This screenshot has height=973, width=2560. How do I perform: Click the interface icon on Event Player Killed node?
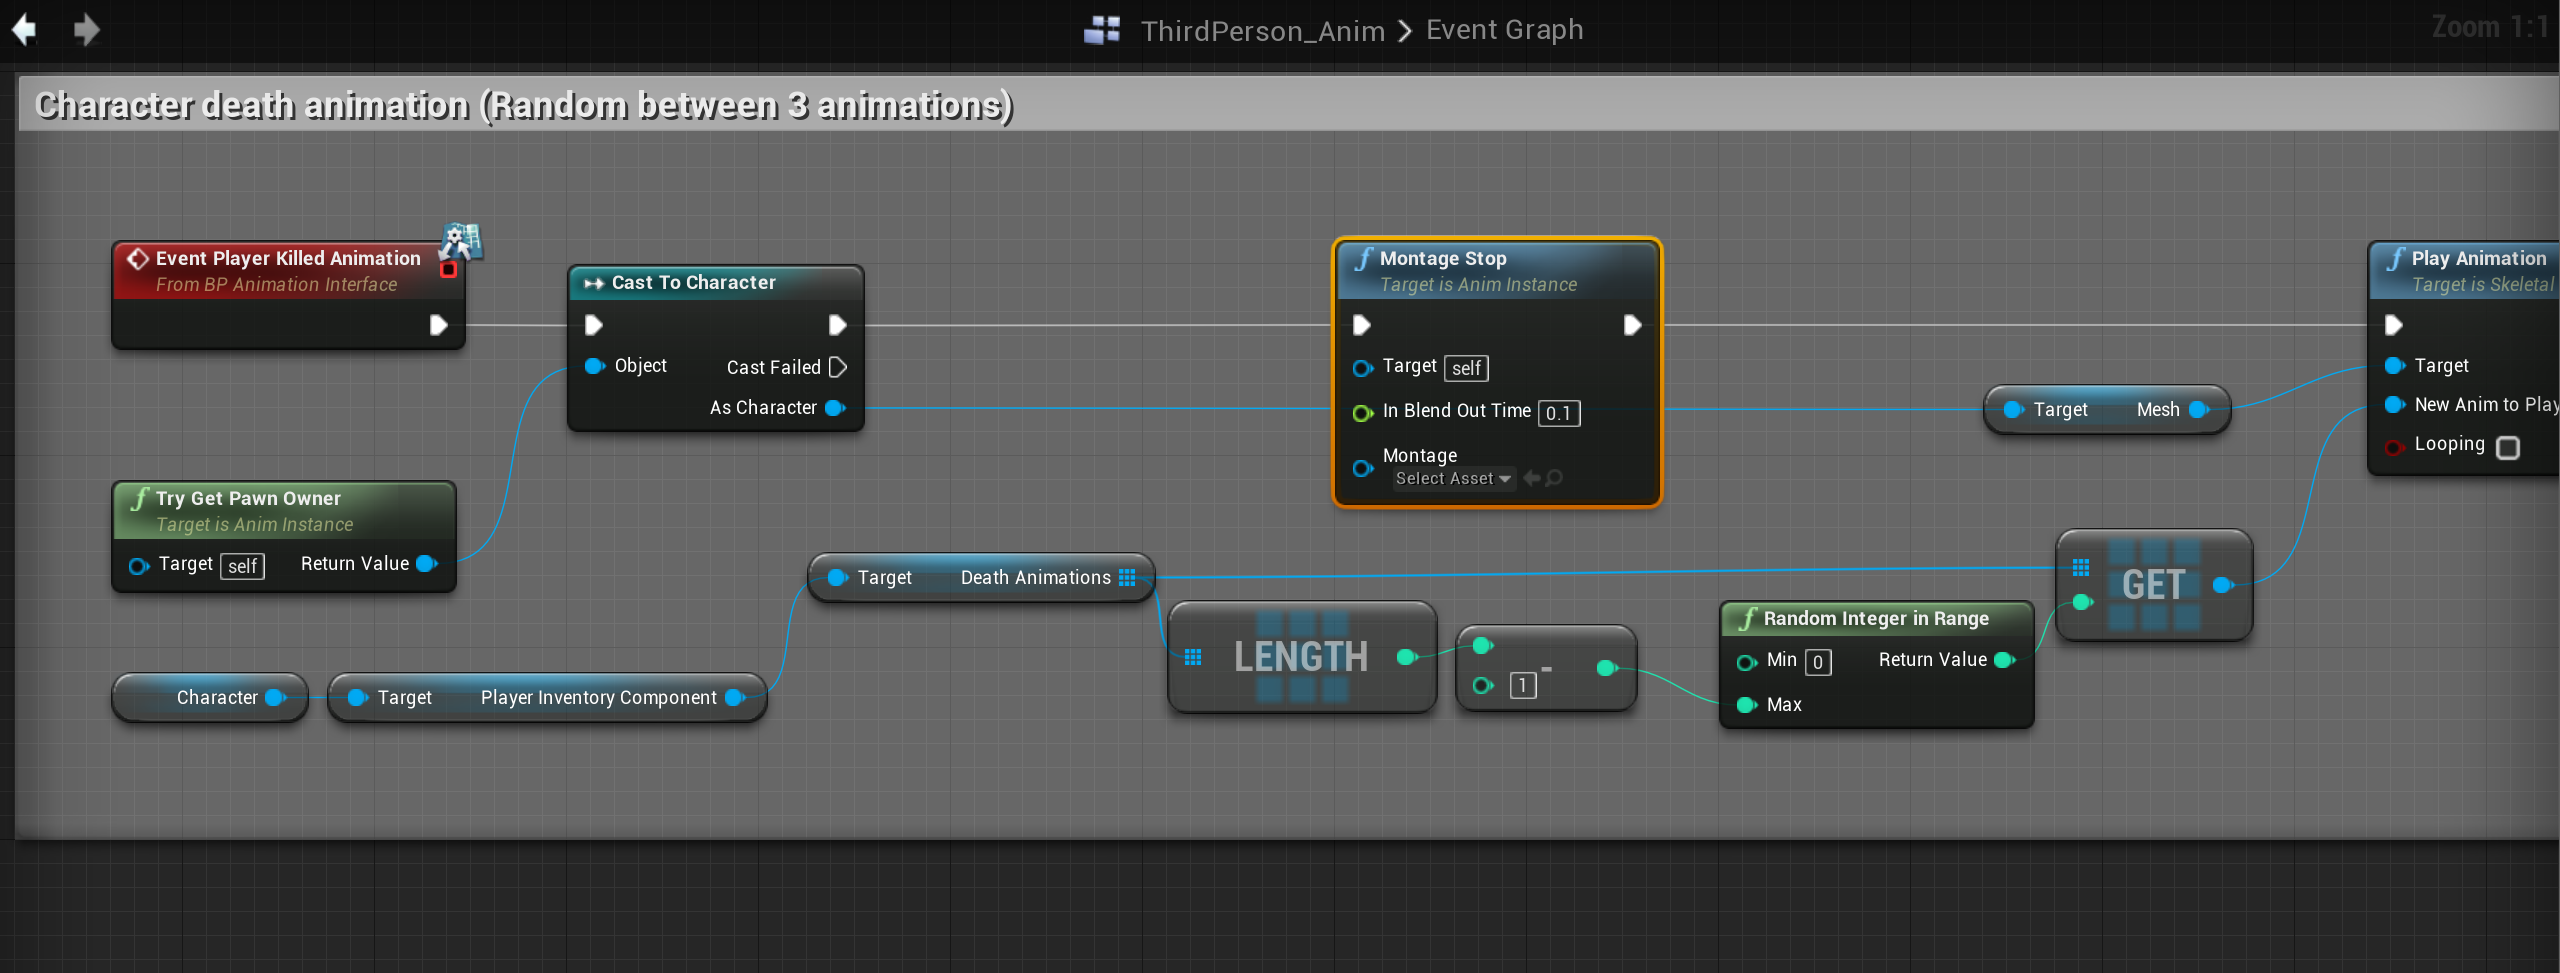coord(462,240)
